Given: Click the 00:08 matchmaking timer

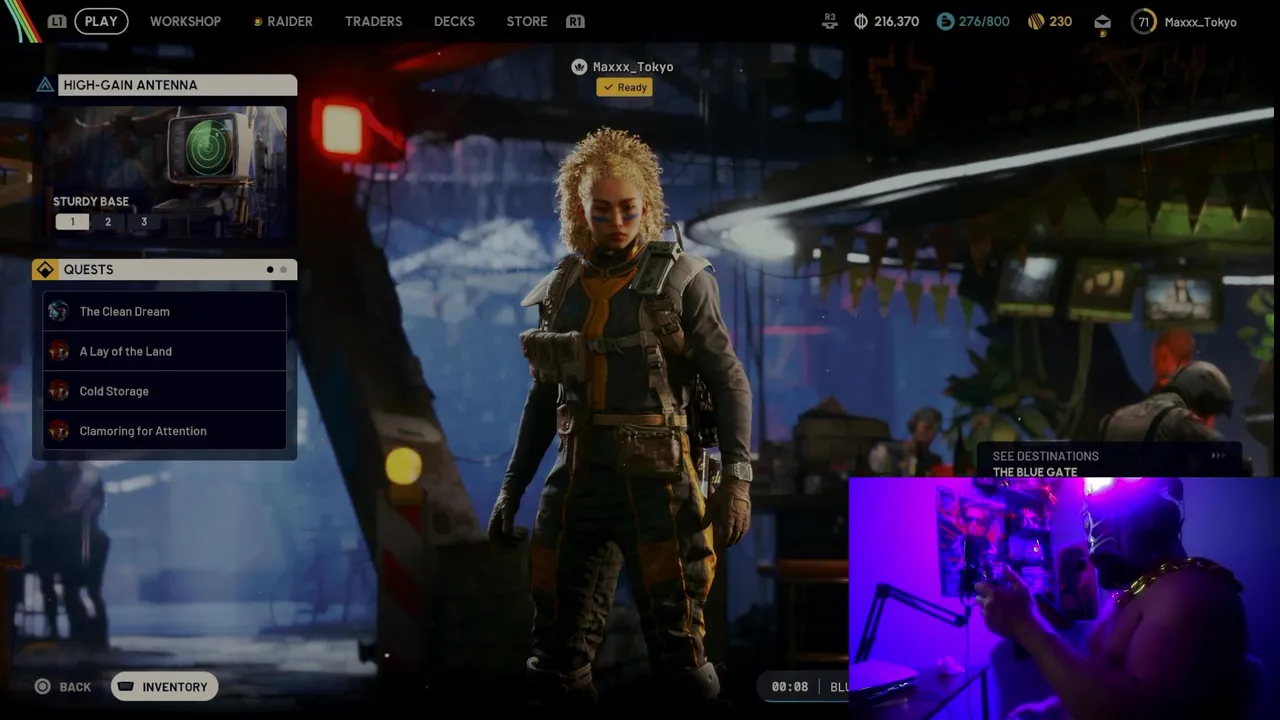Looking at the screenshot, I should coord(790,687).
